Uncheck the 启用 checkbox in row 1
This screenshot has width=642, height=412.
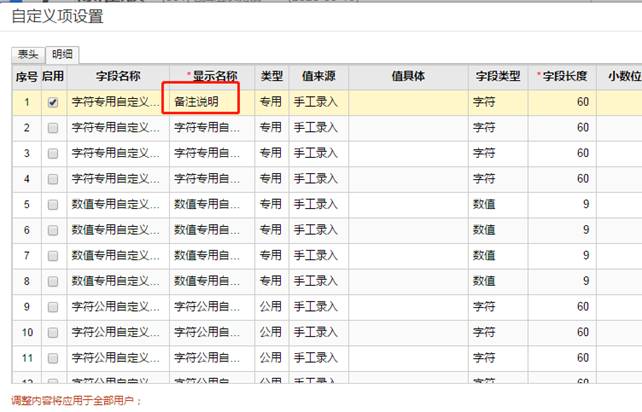coord(53,102)
